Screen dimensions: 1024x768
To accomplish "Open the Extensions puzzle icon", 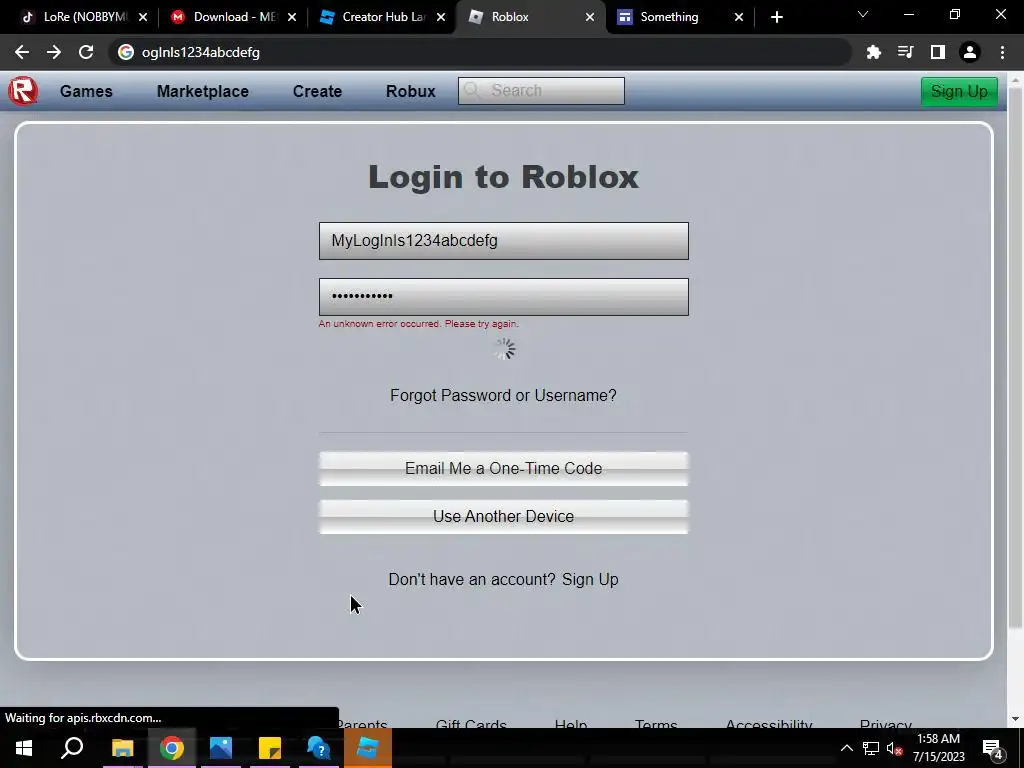I will [x=873, y=52].
